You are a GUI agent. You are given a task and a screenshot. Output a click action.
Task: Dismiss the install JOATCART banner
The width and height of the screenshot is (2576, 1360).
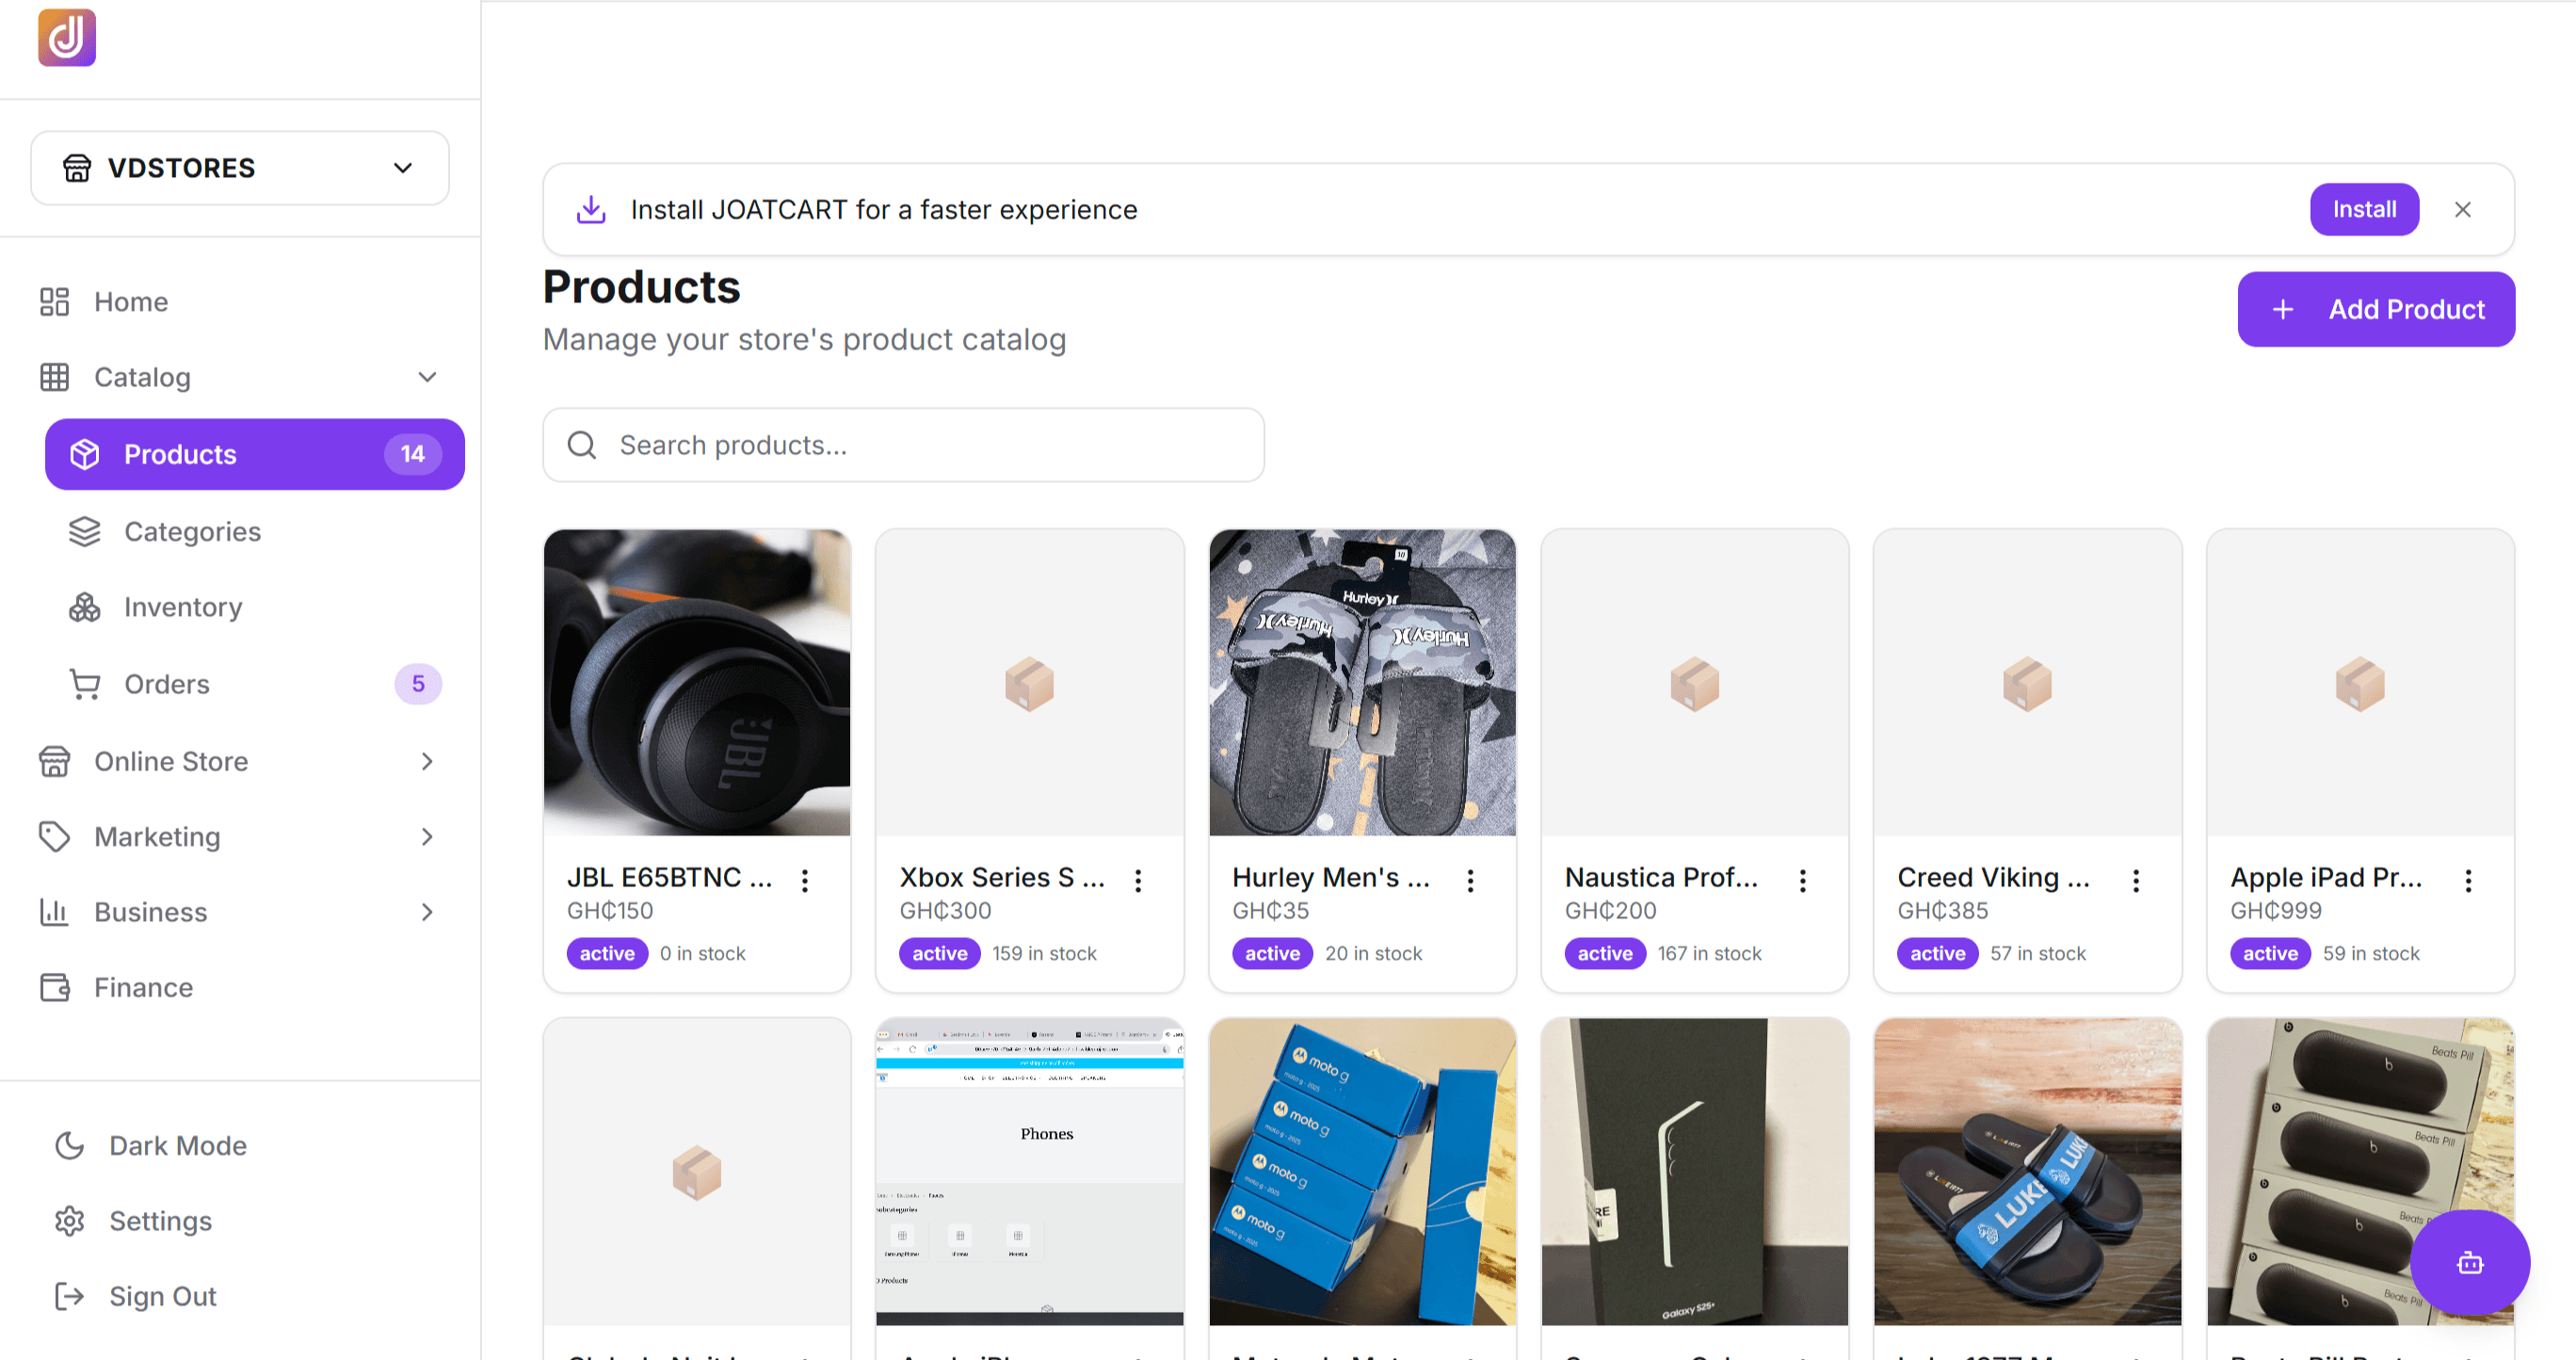2463,209
